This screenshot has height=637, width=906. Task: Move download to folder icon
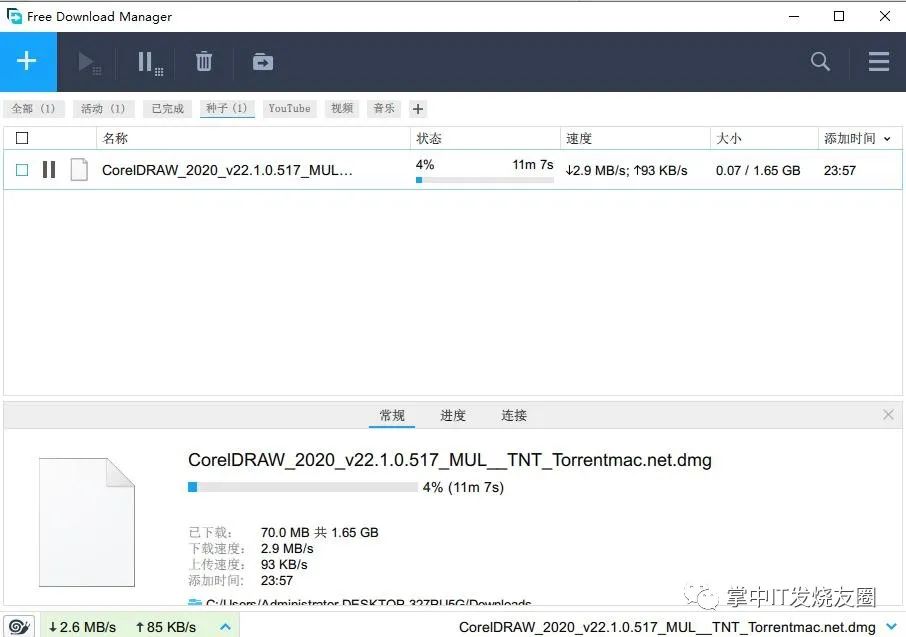(x=263, y=61)
